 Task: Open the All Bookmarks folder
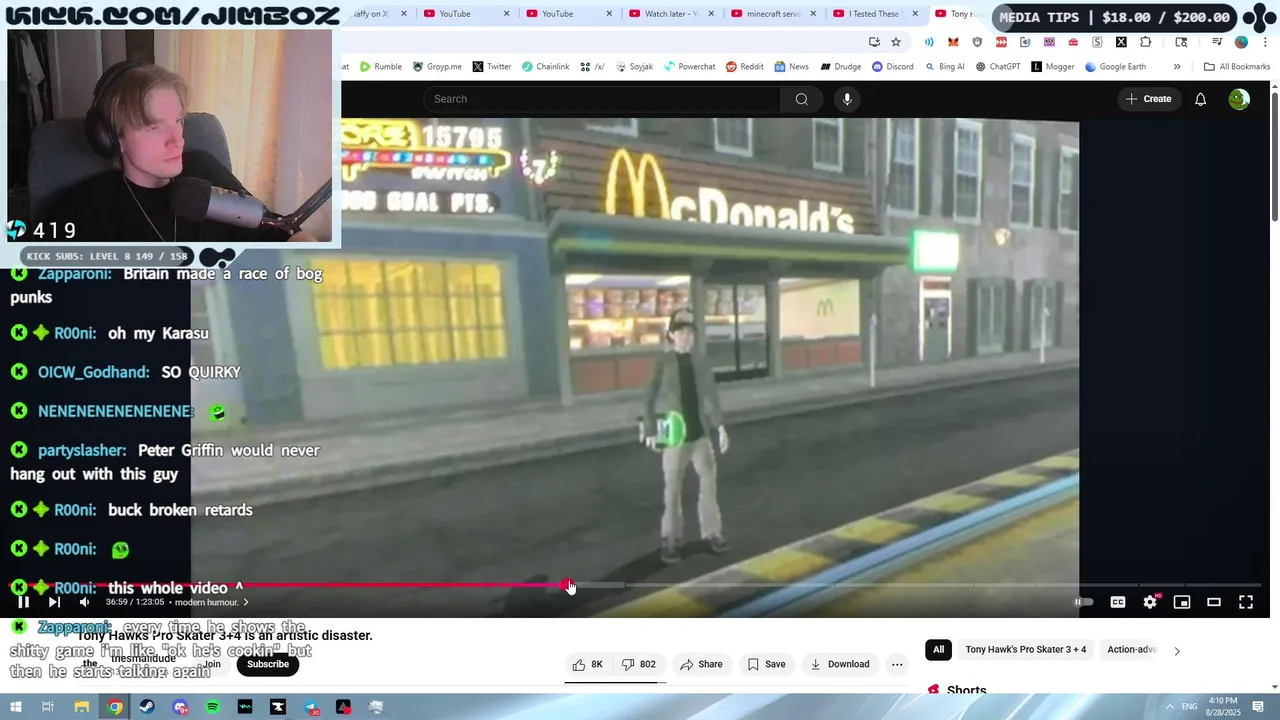point(1237,67)
